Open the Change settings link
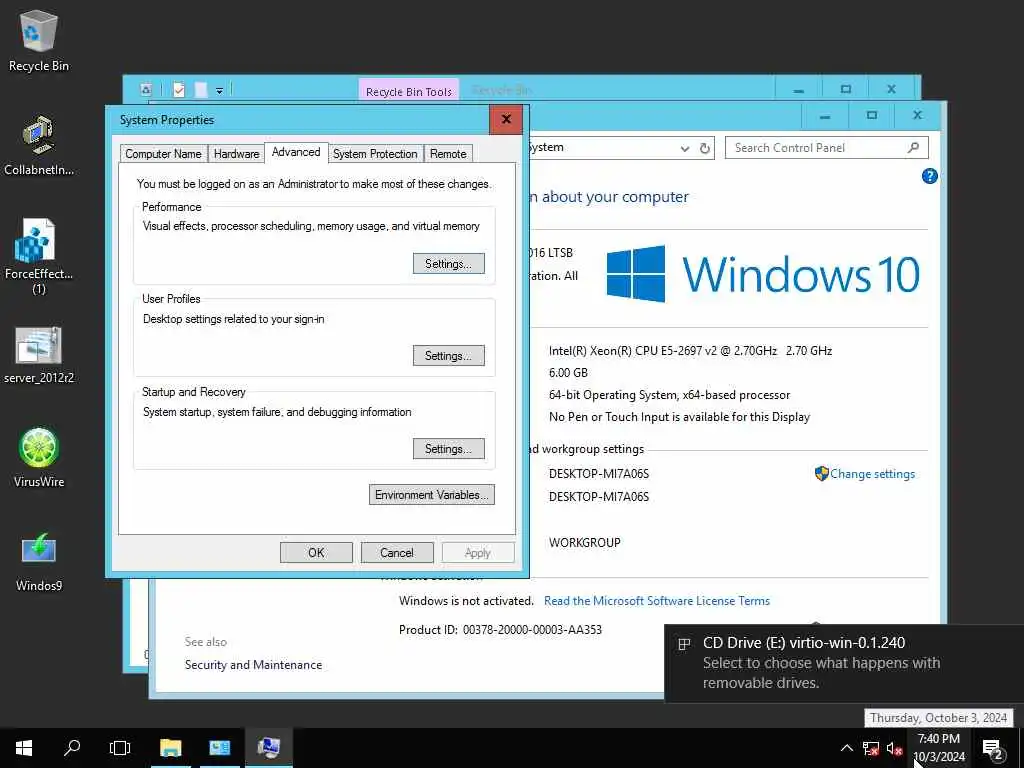The width and height of the screenshot is (1024, 768). tap(872, 474)
